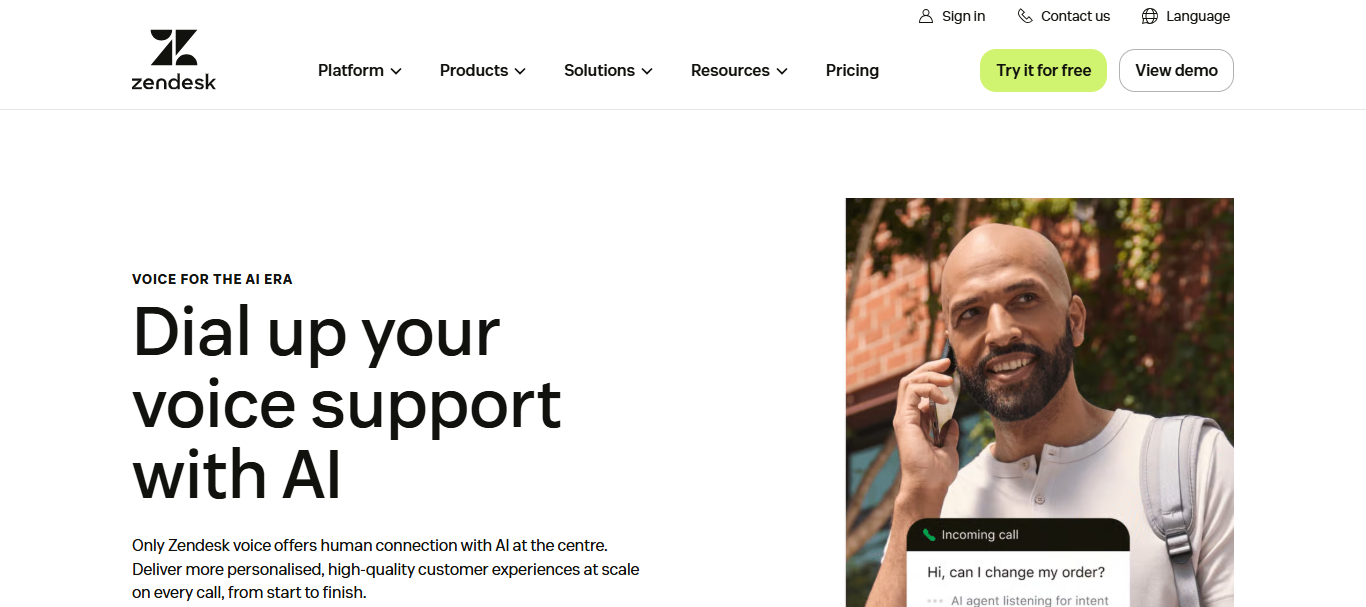Expand the Products chevron arrow
Image resolution: width=1366 pixels, height=607 pixels.
520,71
